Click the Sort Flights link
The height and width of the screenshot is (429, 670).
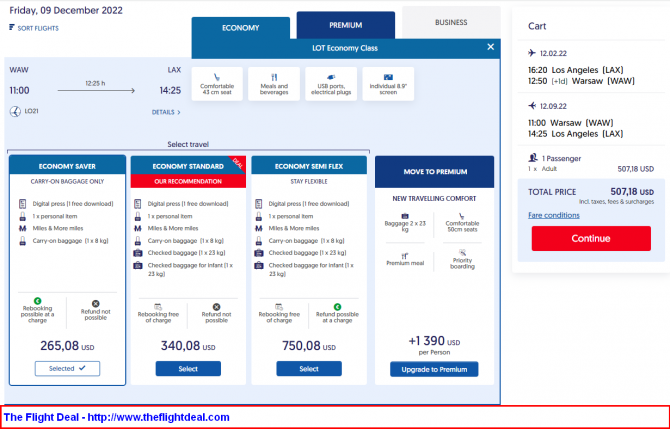pyautogui.click(x=38, y=28)
